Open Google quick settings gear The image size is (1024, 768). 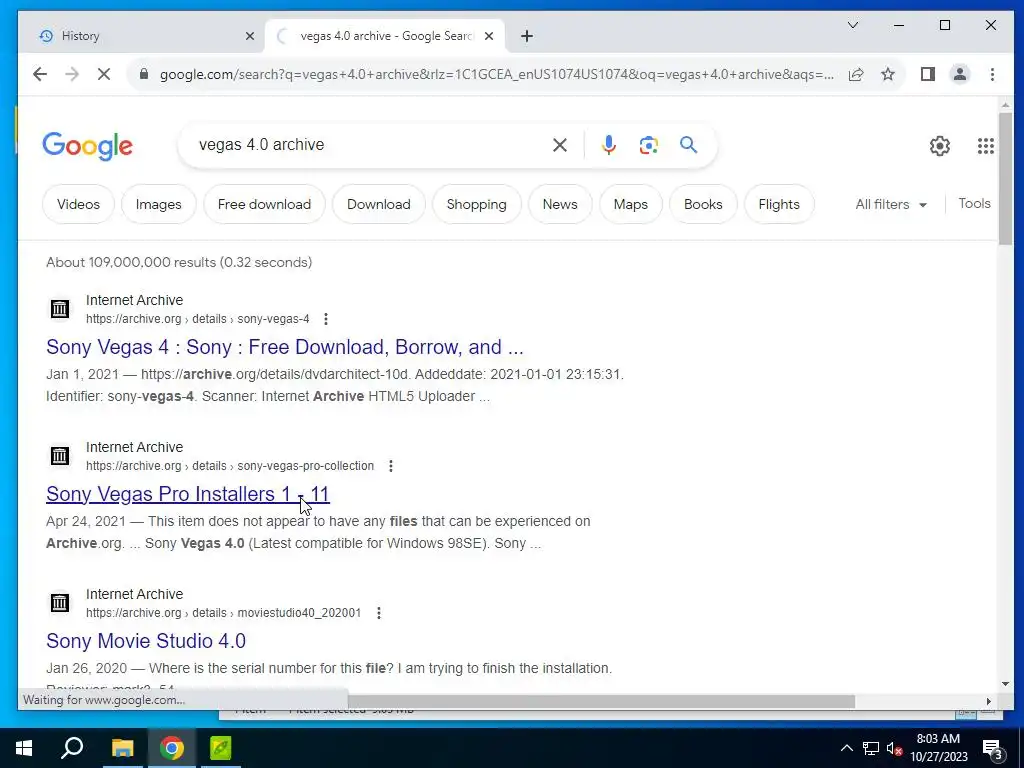tap(940, 146)
